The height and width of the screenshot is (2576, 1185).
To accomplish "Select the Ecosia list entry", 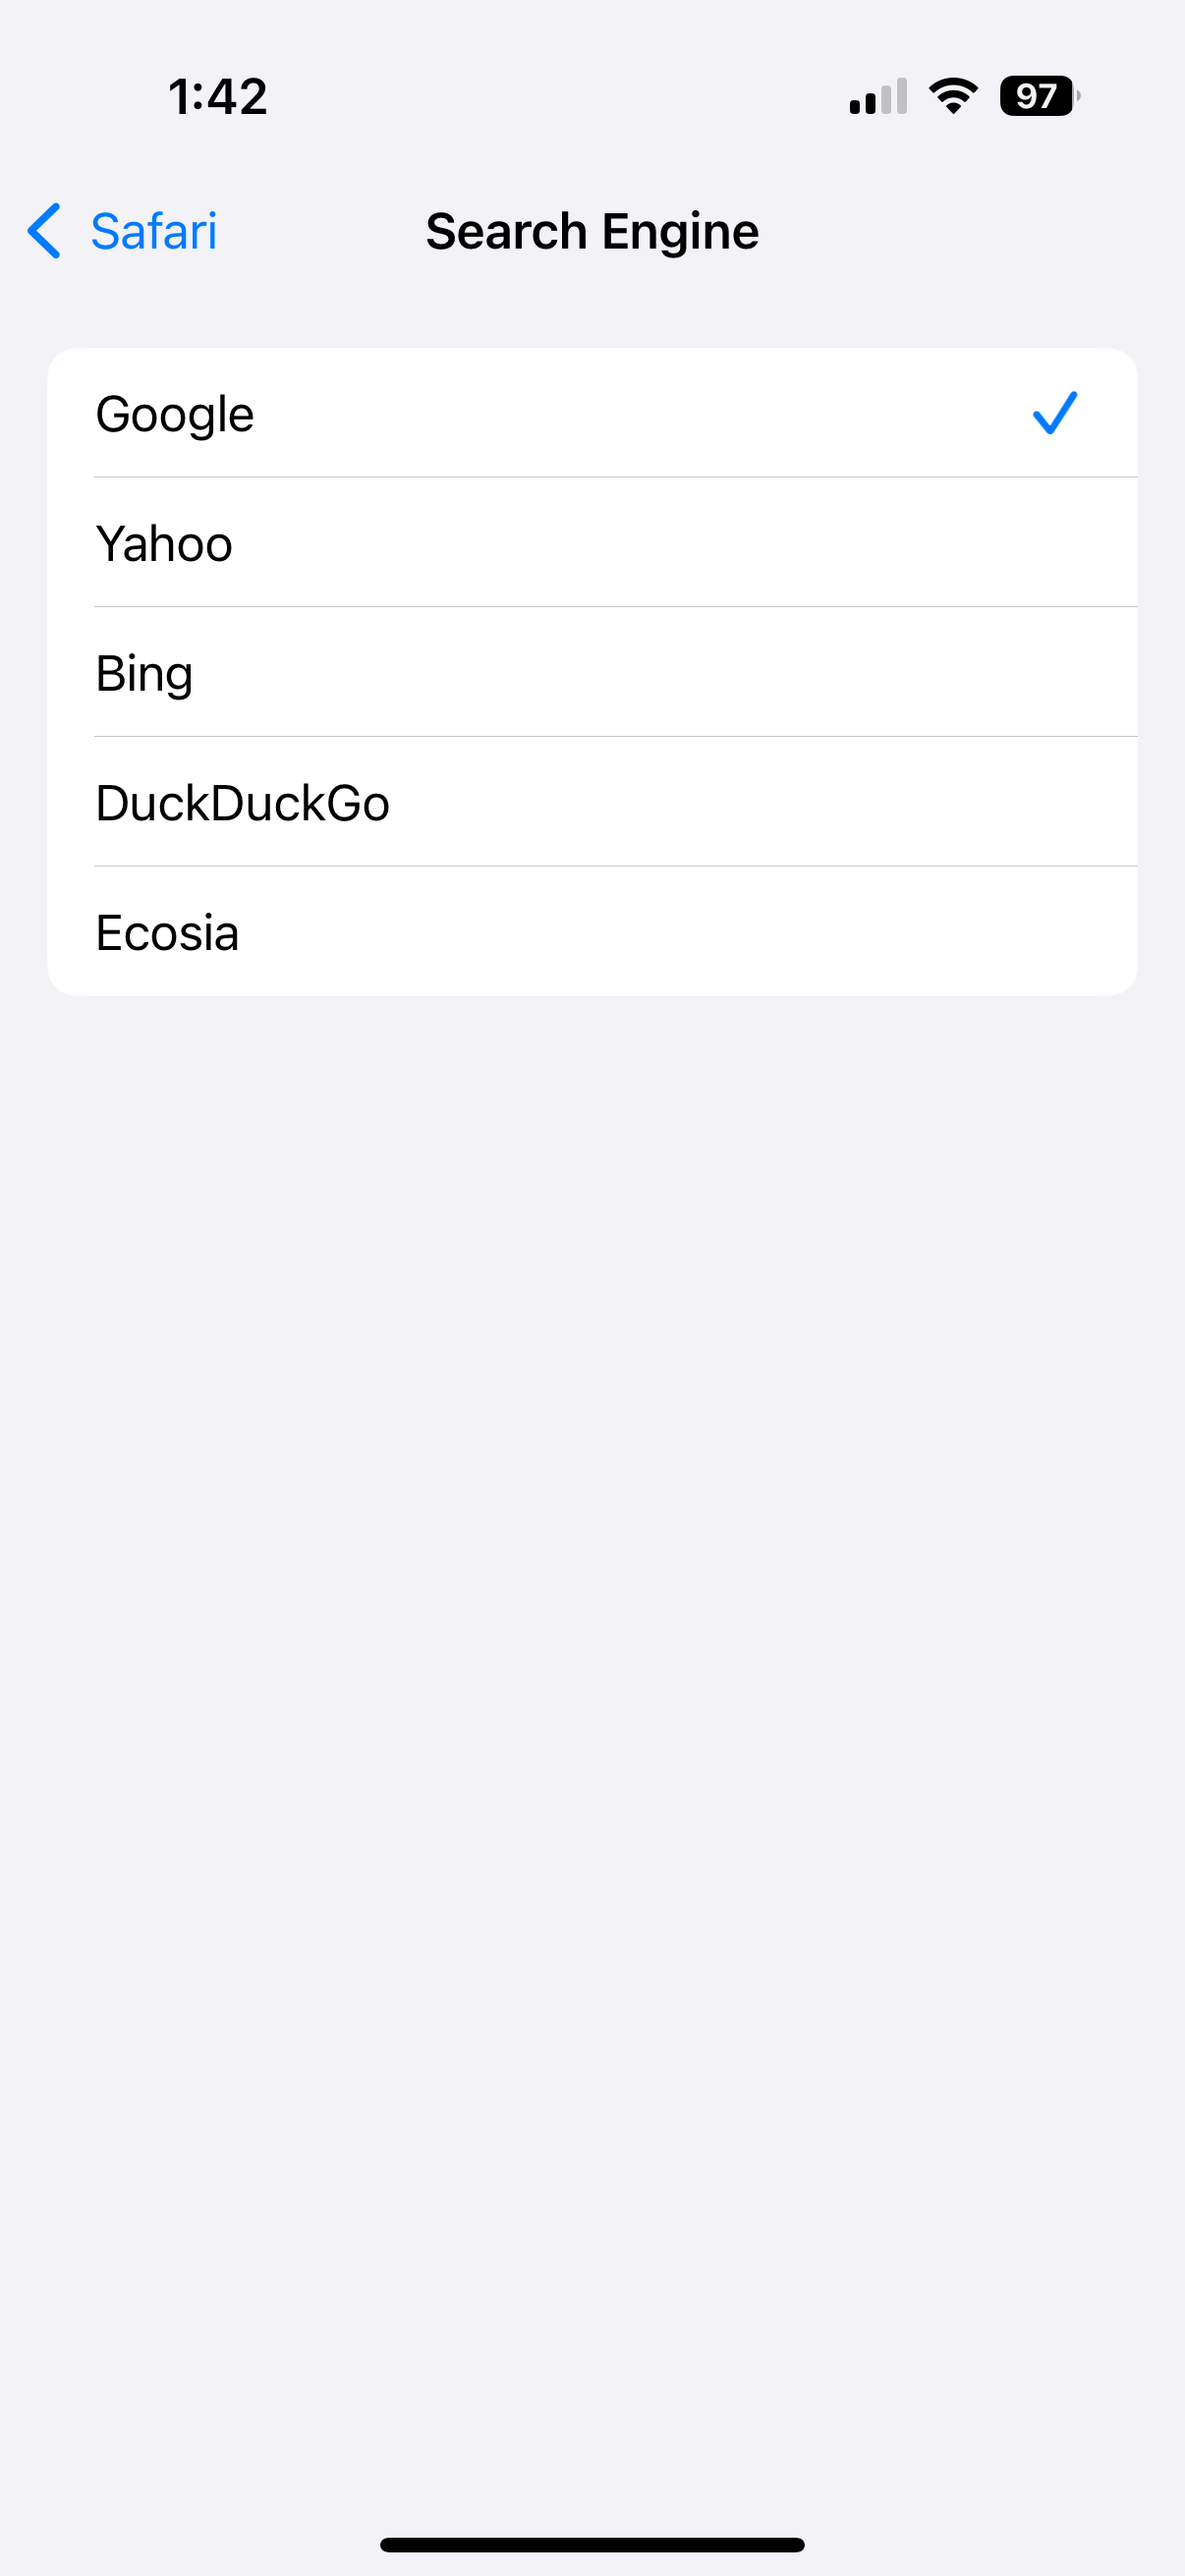I will click(168, 933).
